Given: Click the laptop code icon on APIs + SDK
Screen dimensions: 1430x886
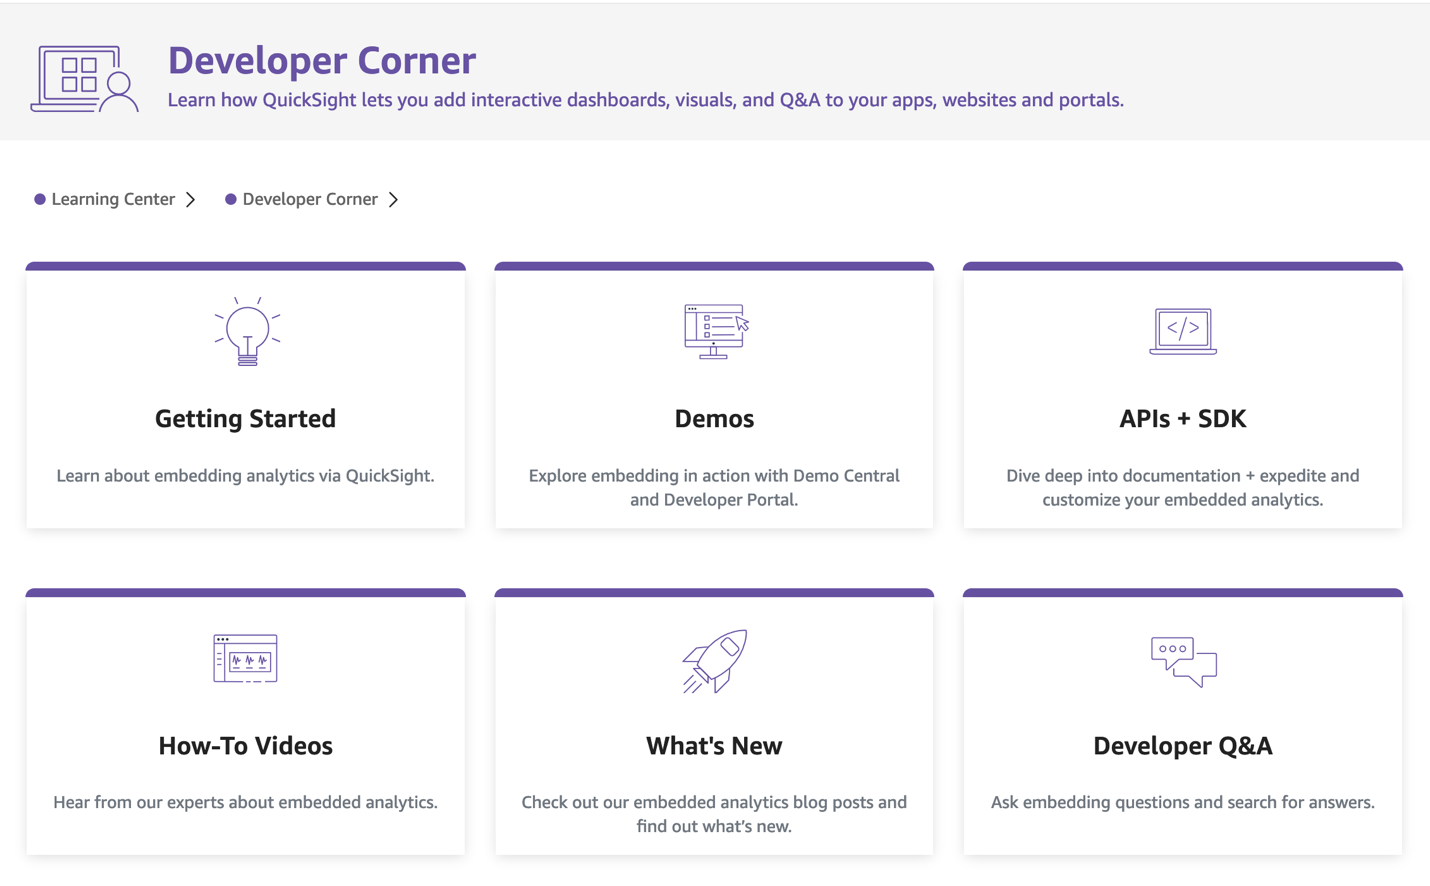Looking at the screenshot, I should pos(1183,331).
